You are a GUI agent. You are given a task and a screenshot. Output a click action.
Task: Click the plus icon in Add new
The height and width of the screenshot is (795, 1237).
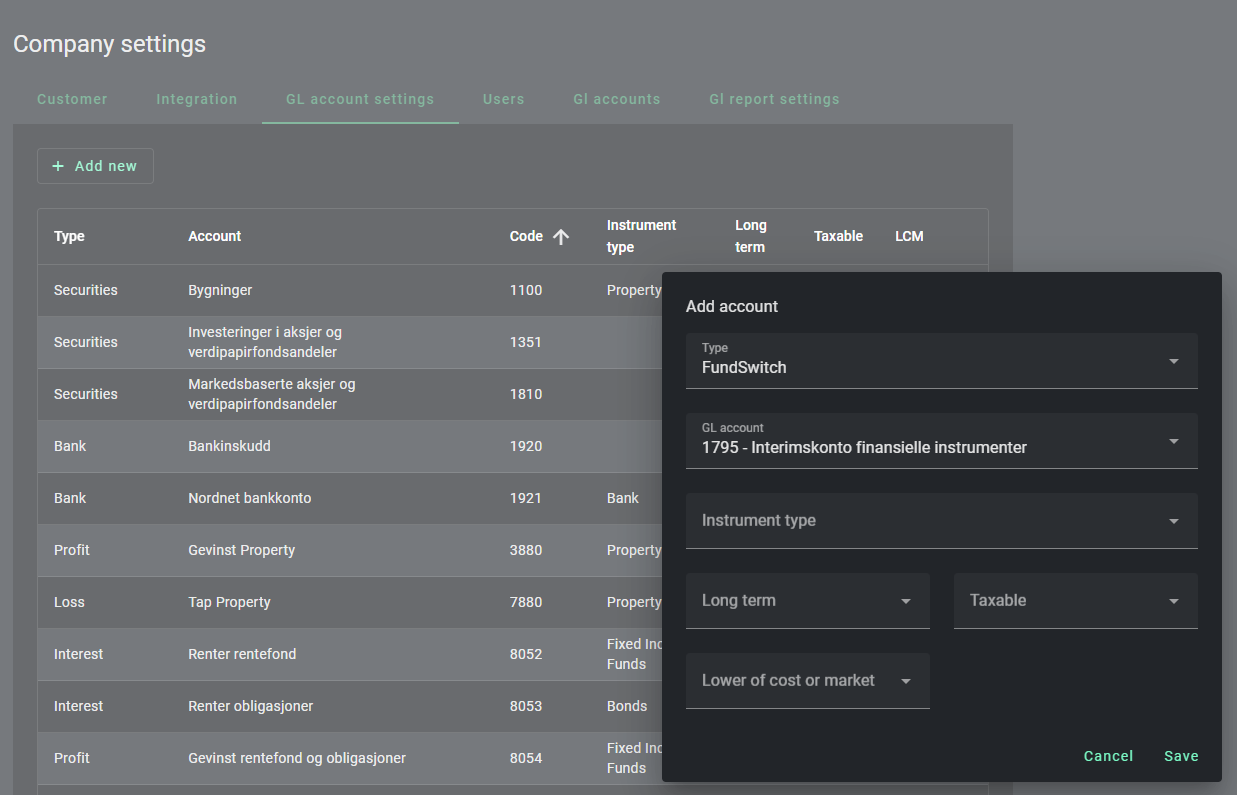58,166
